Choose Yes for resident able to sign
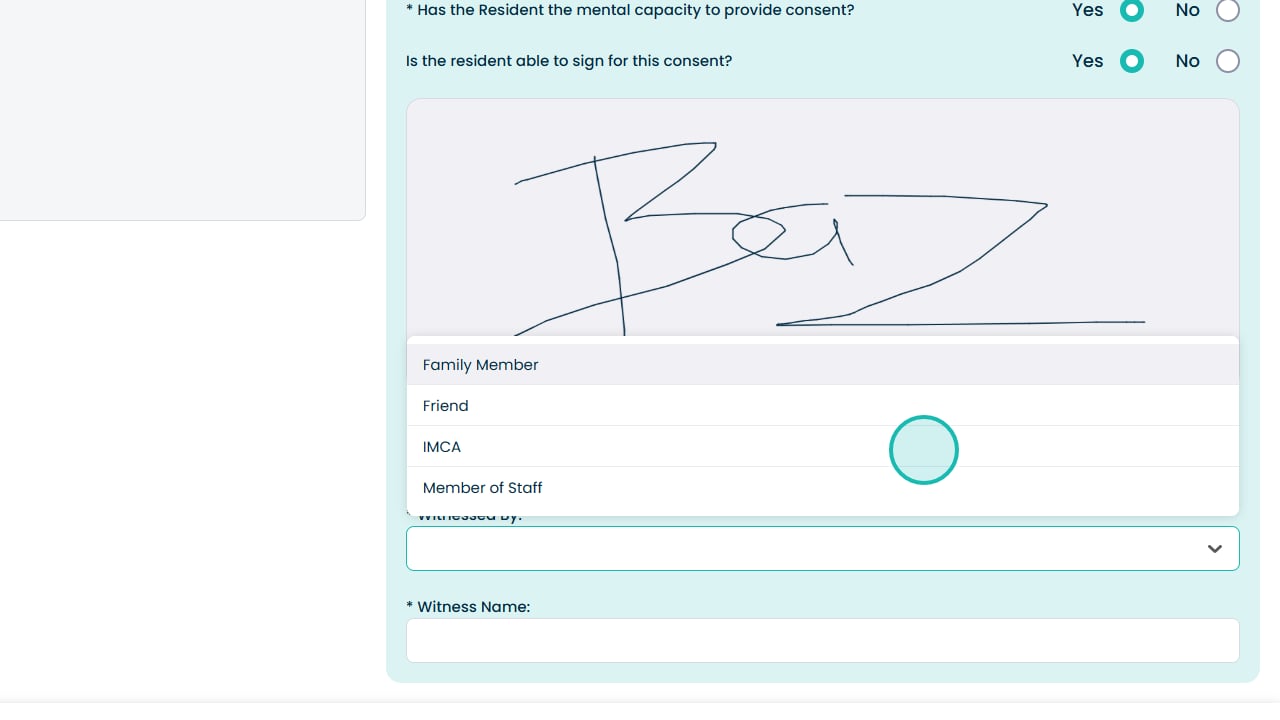Image resolution: width=1280 pixels, height=720 pixels. pos(1131,61)
